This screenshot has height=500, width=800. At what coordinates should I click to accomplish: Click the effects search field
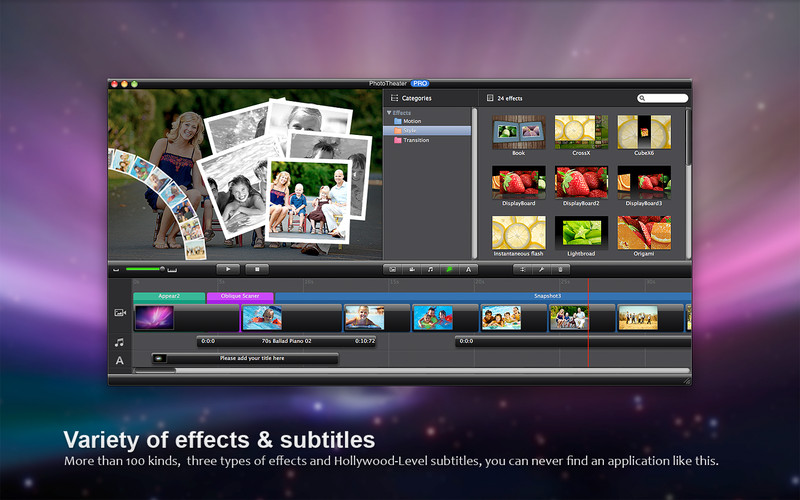[662, 98]
